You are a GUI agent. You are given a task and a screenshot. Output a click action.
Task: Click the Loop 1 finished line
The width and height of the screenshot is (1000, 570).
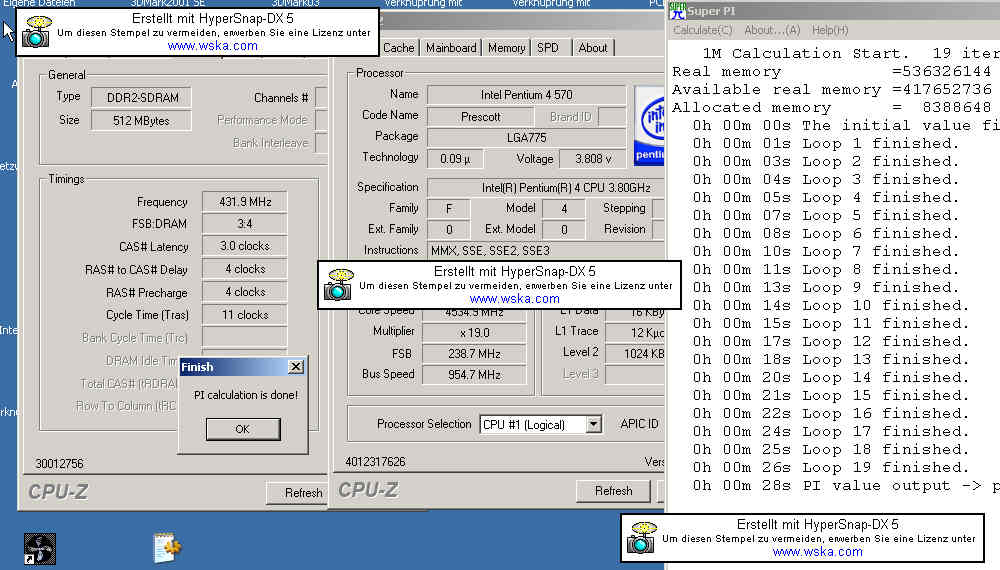pyautogui.click(x=826, y=143)
